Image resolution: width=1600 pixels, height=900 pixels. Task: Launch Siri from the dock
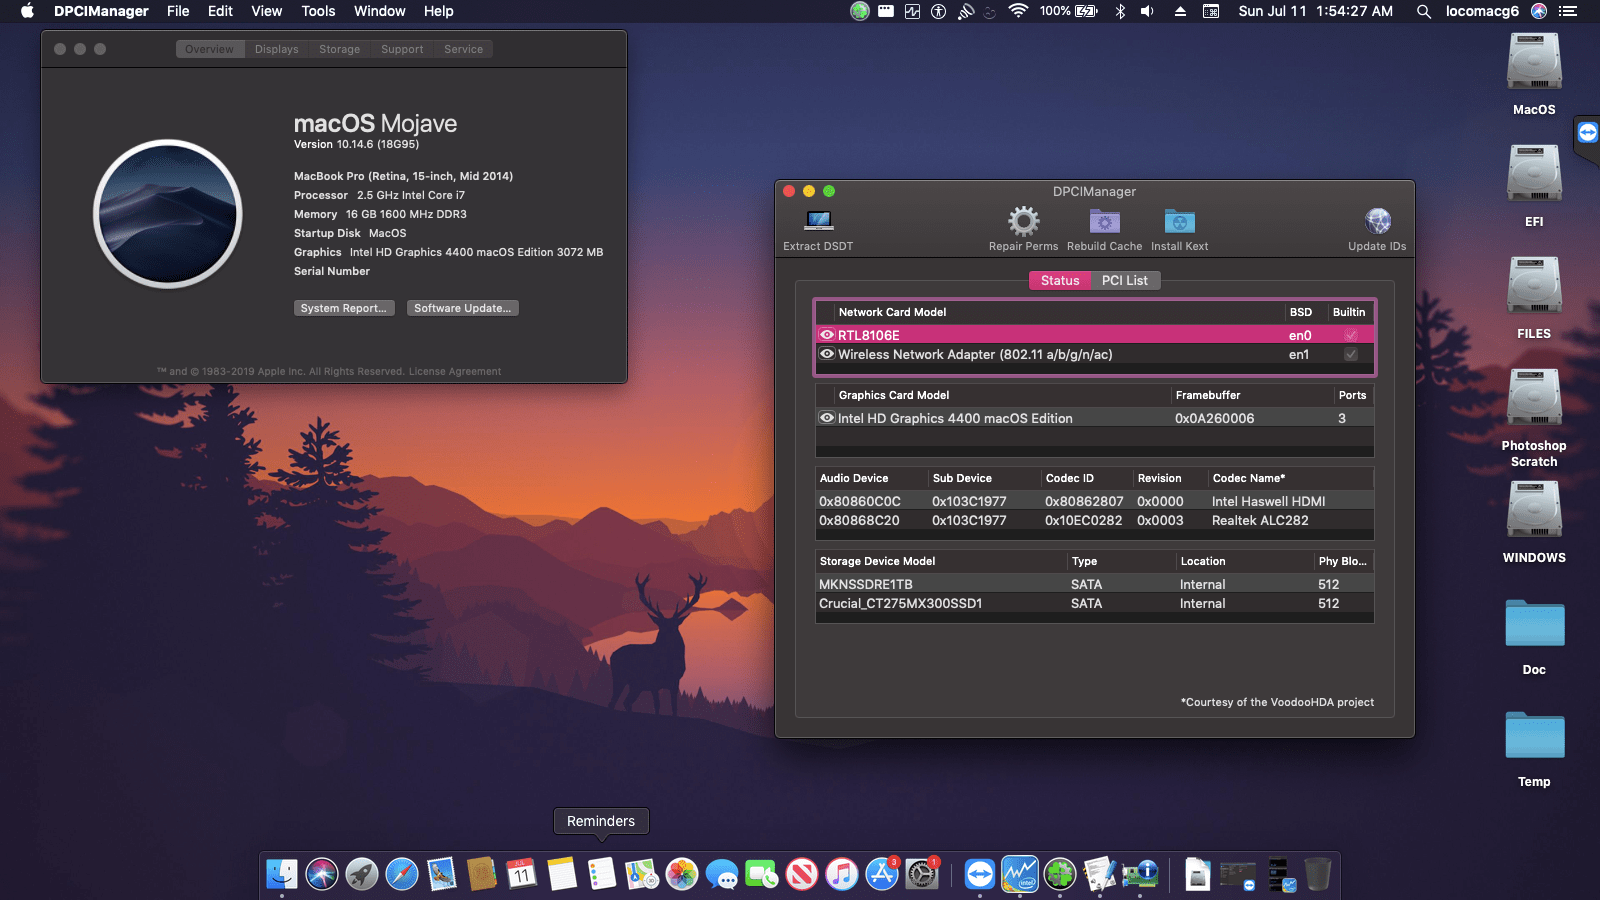coord(322,874)
